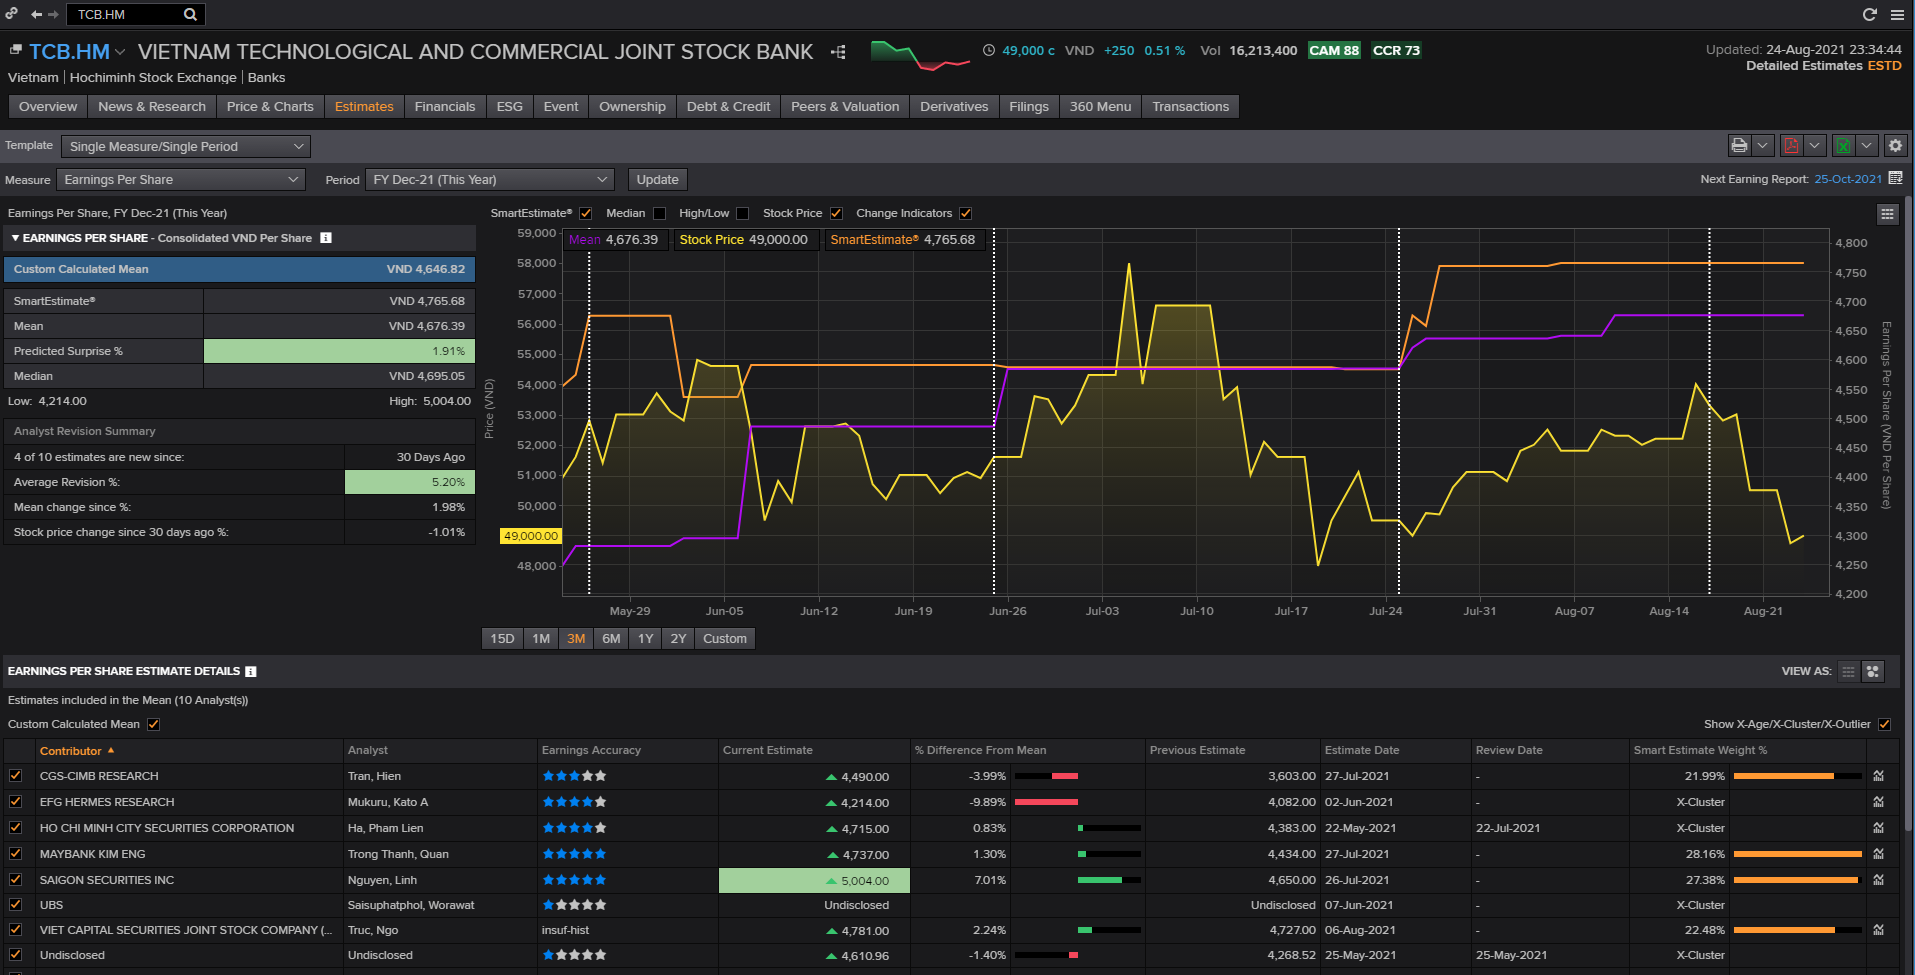
Task: Open the Period FY Dec-21 dropdown
Action: (489, 180)
